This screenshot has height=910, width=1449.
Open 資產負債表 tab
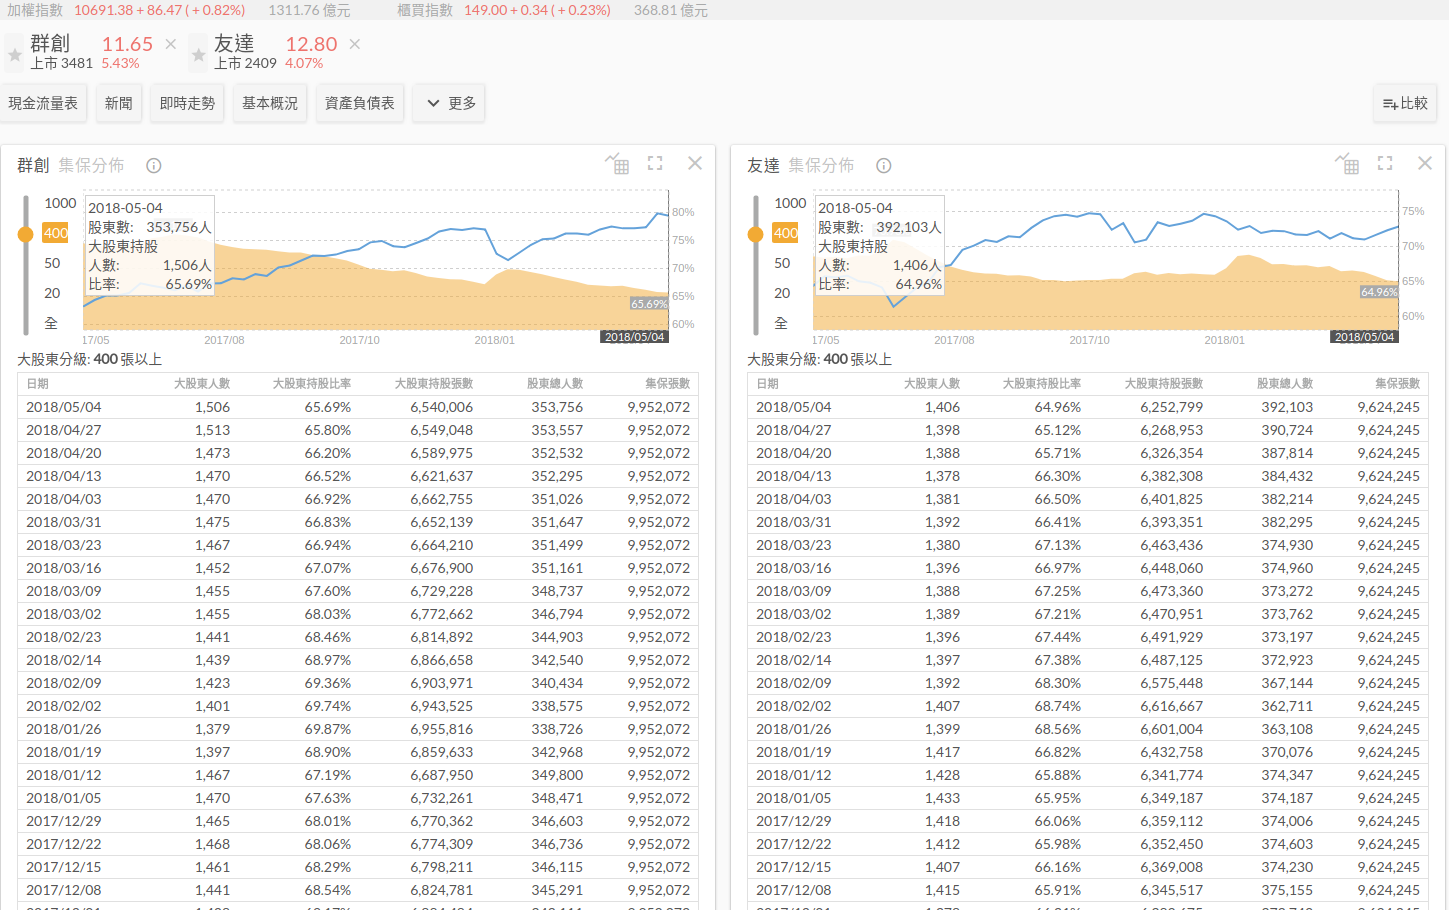tap(360, 103)
